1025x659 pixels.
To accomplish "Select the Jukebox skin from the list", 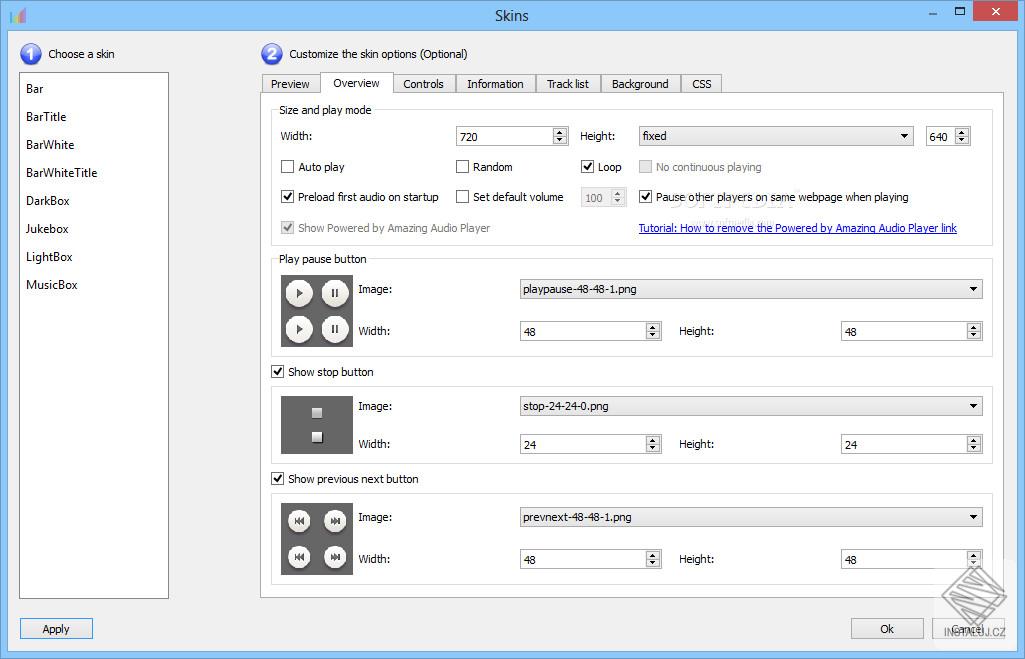I will tap(47, 228).
